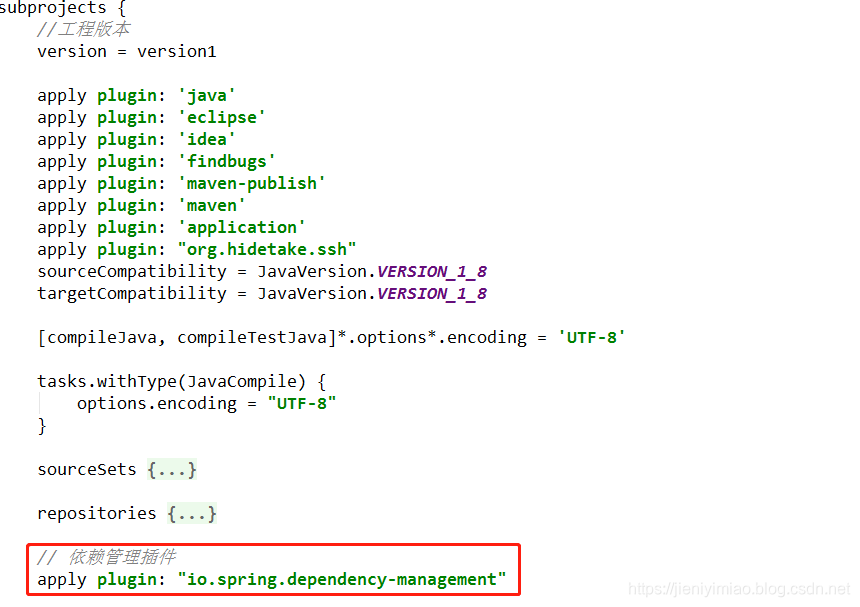Expand the folded sourceSets {...} block
This screenshot has width=860, height=607.
pyautogui.click(x=172, y=470)
